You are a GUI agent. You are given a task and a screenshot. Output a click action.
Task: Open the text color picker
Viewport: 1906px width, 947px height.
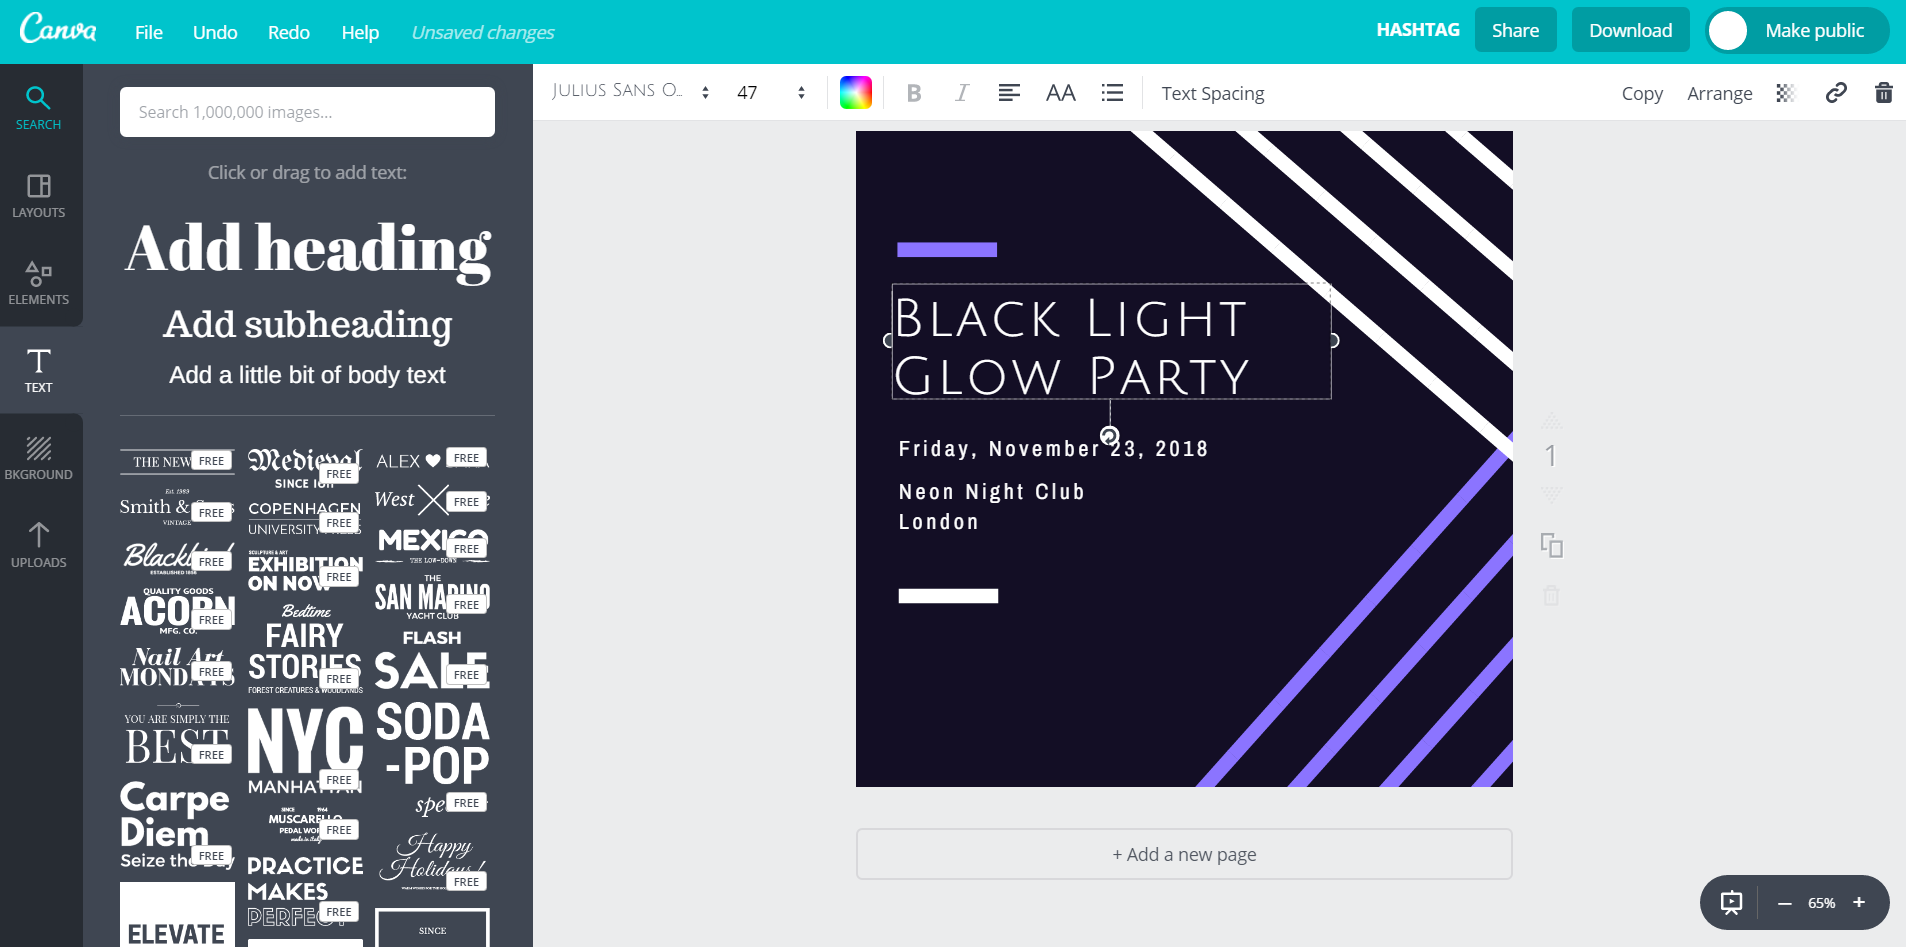[x=855, y=92]
